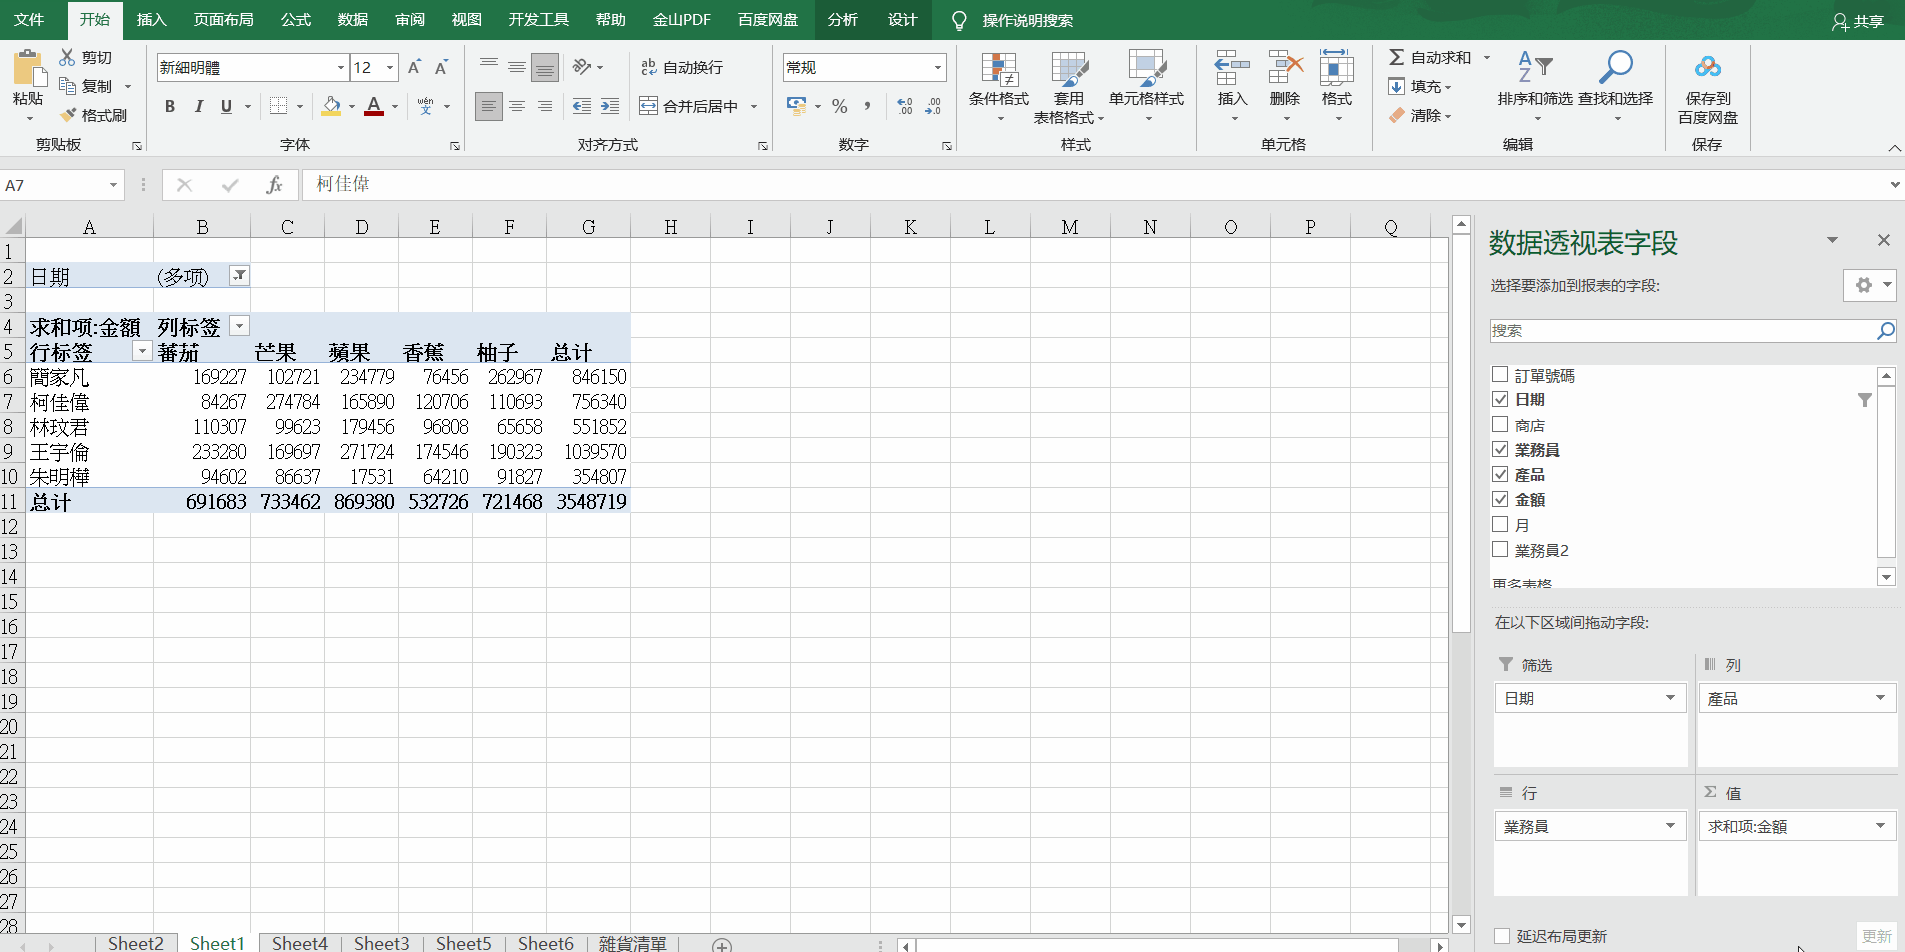Apply the red font color
This screenshot has height=952, width=1905.
tap(374, 106)
